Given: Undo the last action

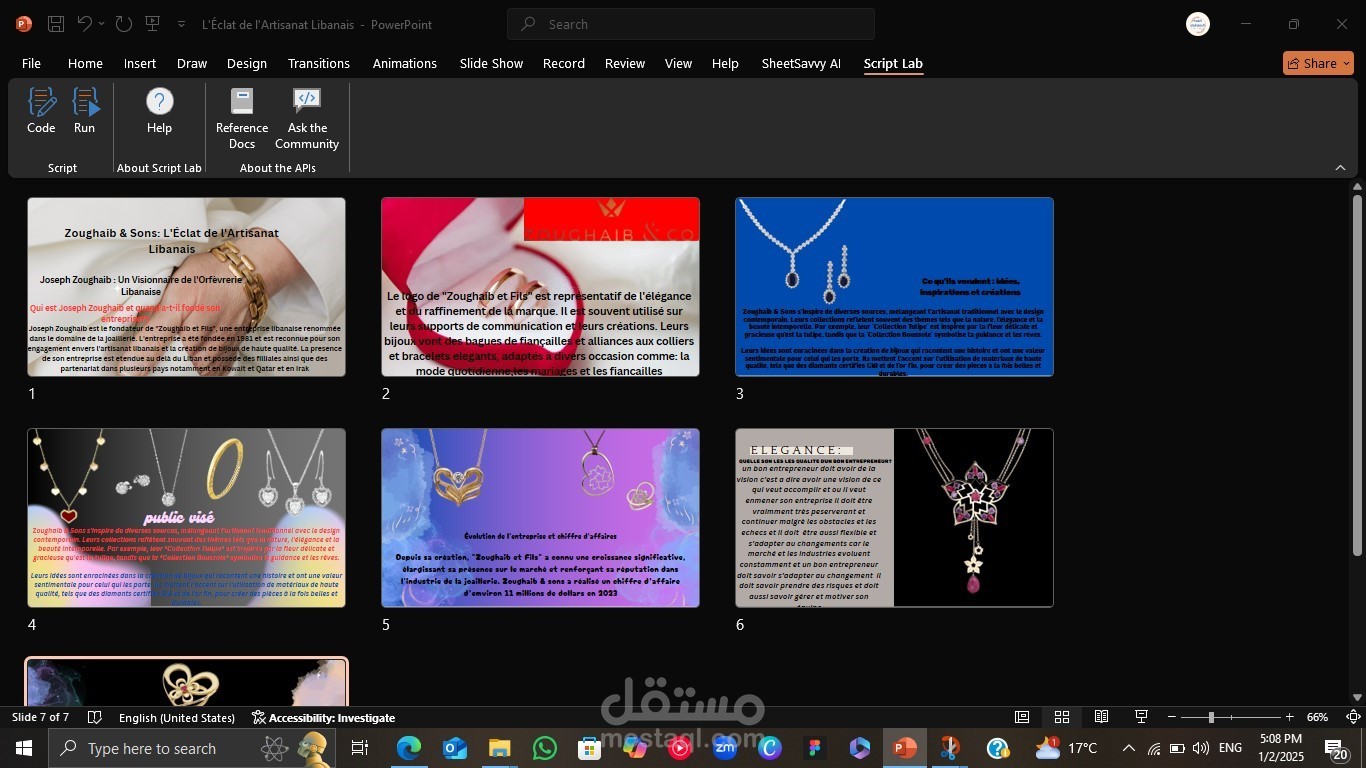Looking at the screenshot, I should tap(84, 24).
